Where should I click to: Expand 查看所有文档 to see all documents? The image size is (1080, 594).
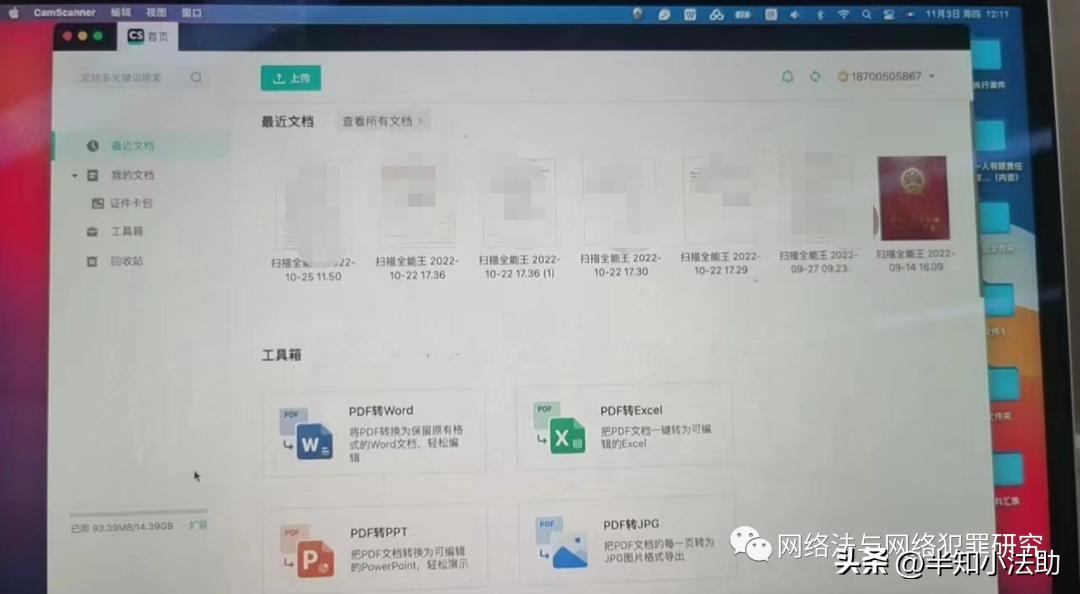(381, 119)
